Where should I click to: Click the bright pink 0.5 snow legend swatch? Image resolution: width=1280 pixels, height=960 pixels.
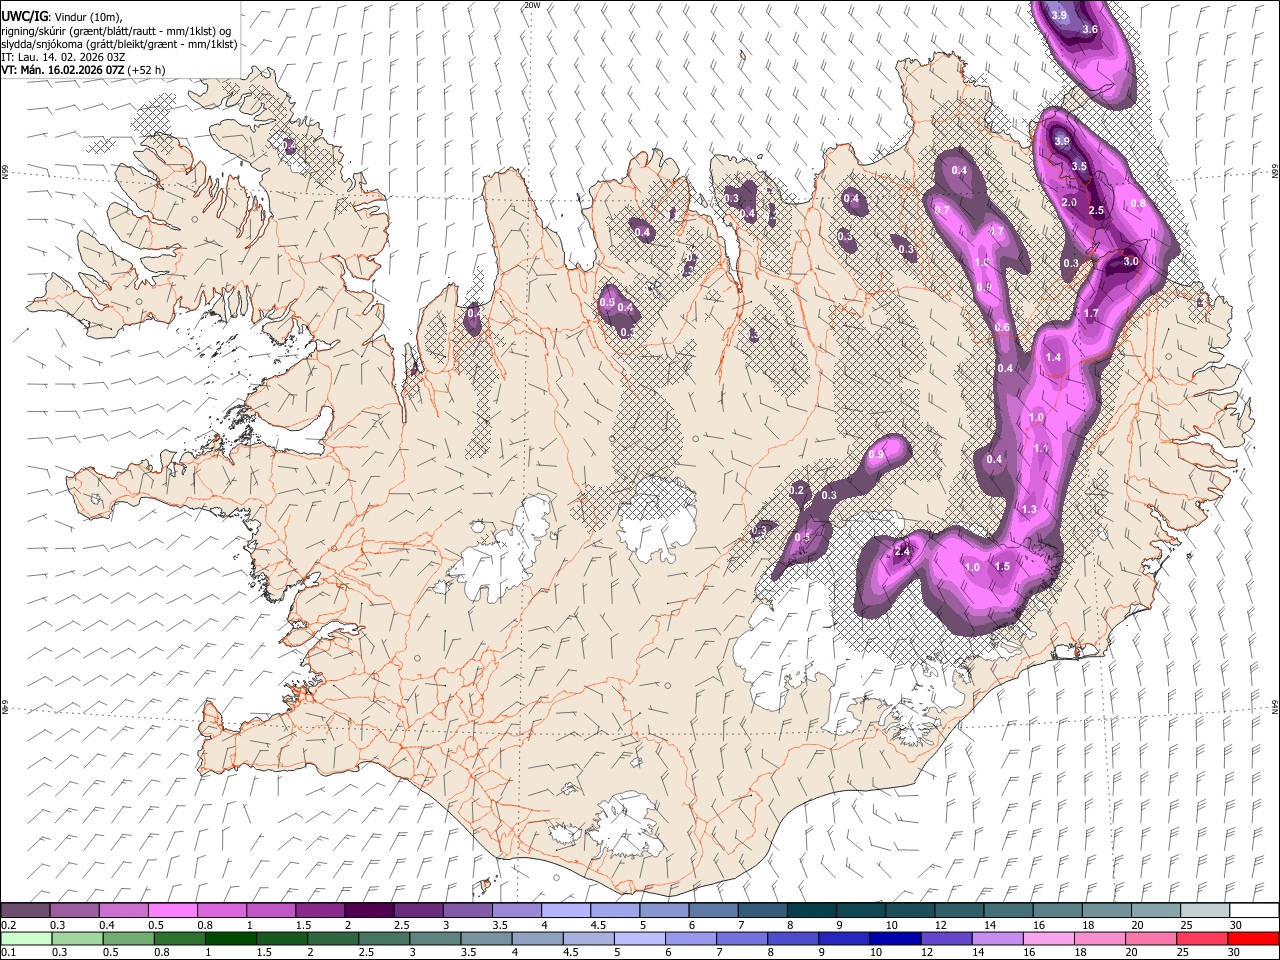click(173, 910)
